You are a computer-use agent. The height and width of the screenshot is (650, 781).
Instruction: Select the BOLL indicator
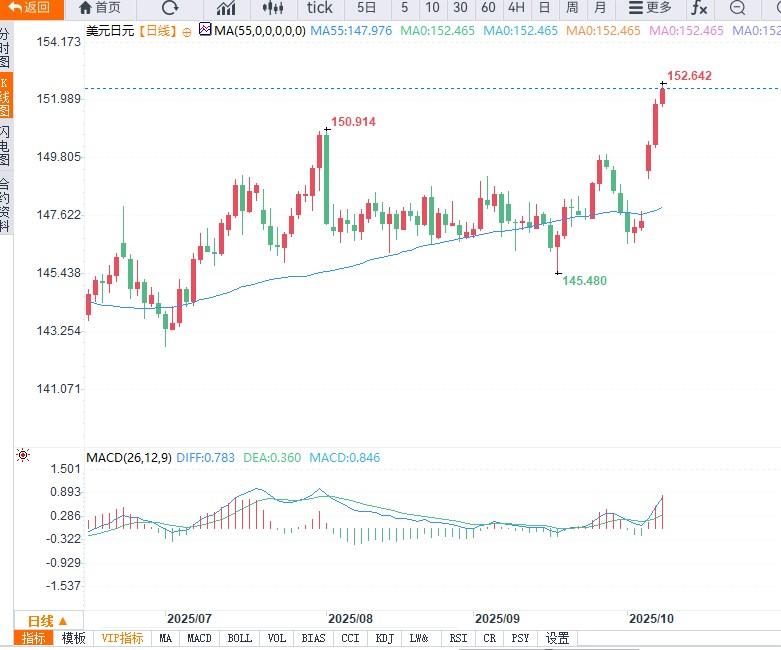[x=240, y=638]
